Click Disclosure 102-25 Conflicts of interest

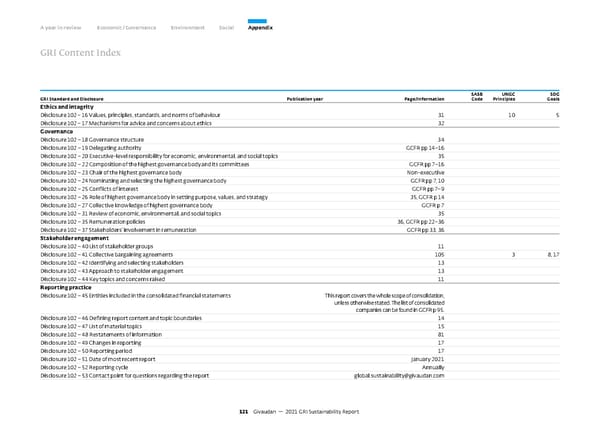[103, 188]
